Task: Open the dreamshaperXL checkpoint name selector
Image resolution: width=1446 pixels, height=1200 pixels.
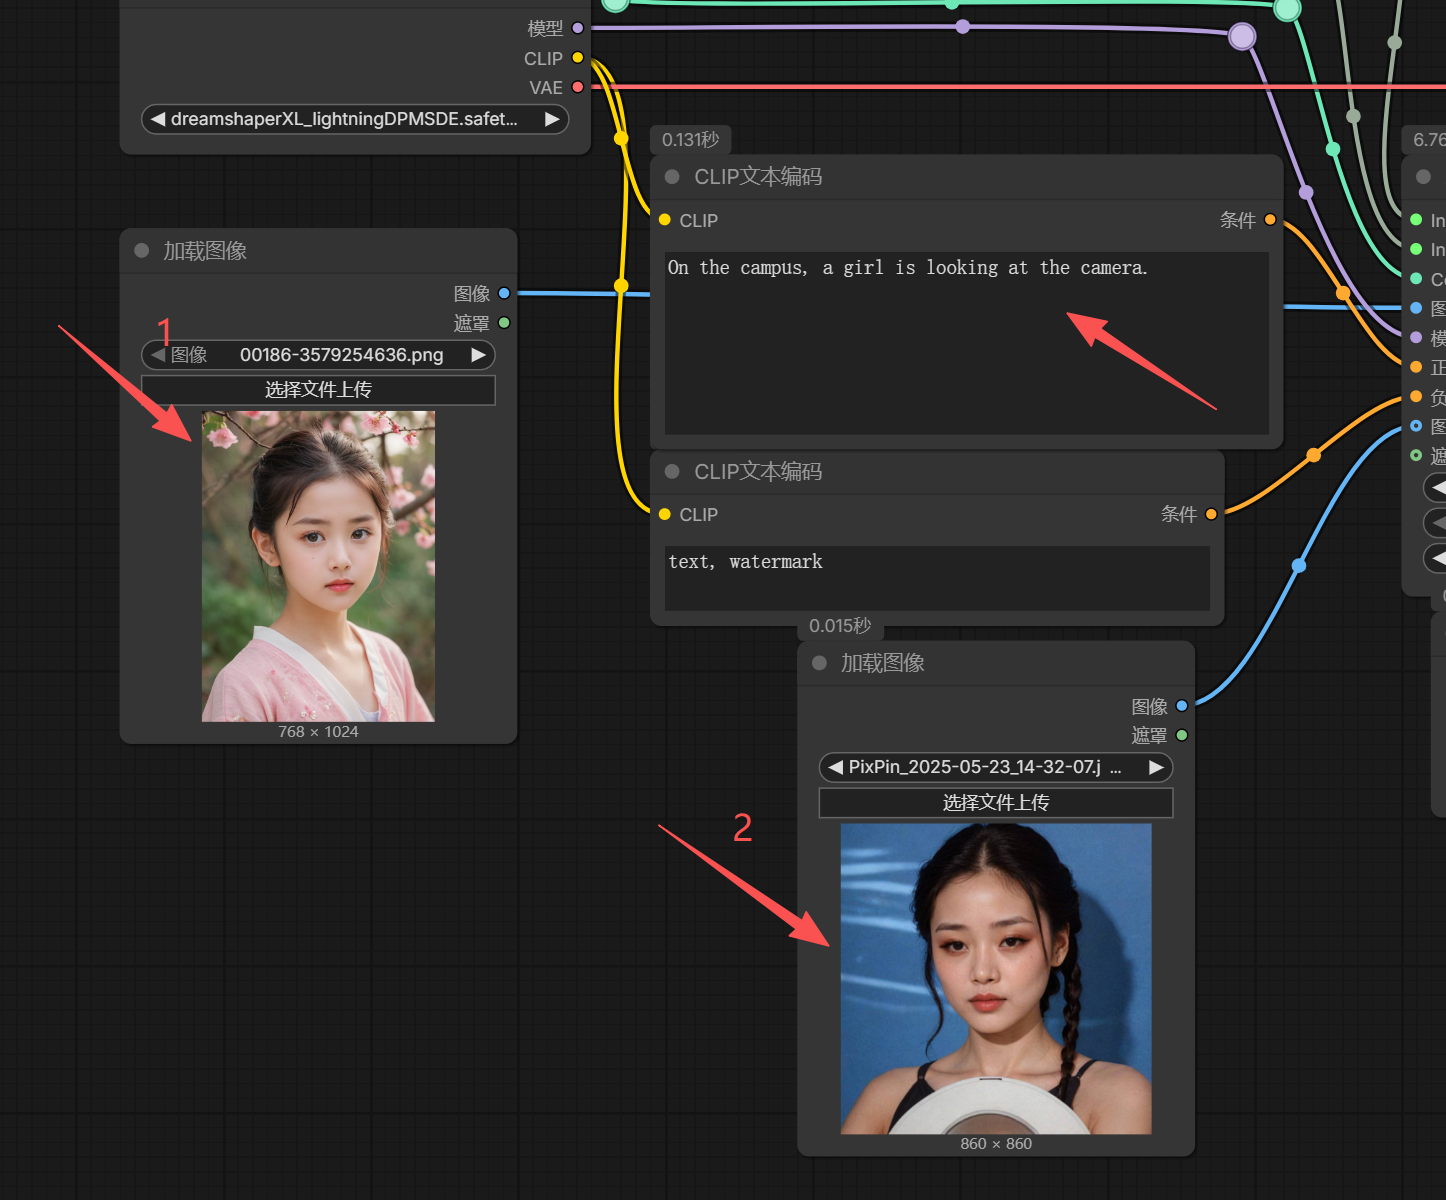Action: tap(355, 119)
